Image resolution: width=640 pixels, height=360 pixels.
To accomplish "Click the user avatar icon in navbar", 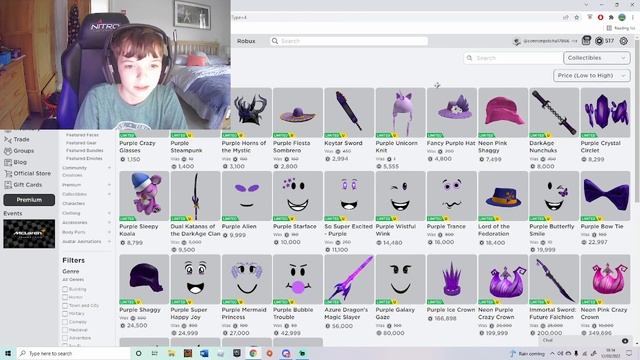I will pyautogui.click(x=517, y=41).
